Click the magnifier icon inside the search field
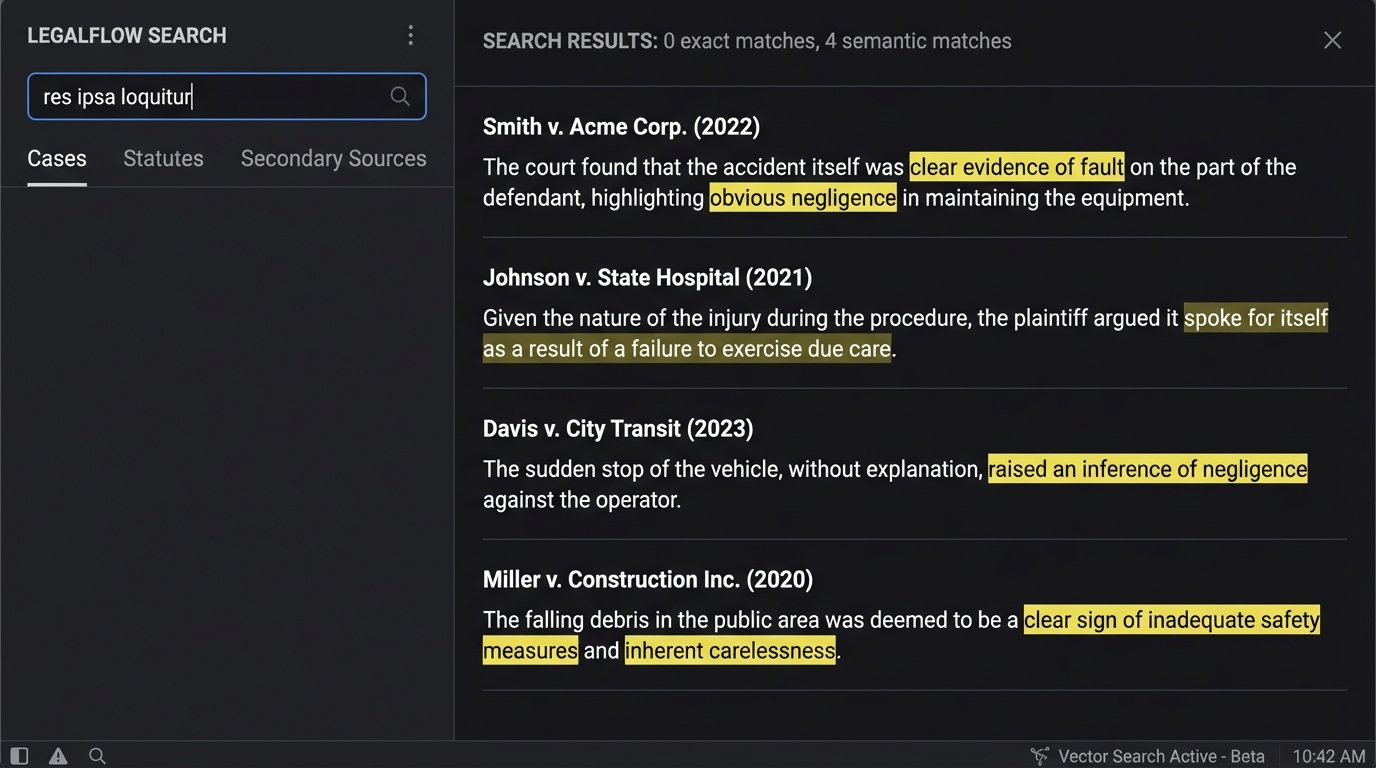This screenshot has height=768, width=1376. click(400, 96)
